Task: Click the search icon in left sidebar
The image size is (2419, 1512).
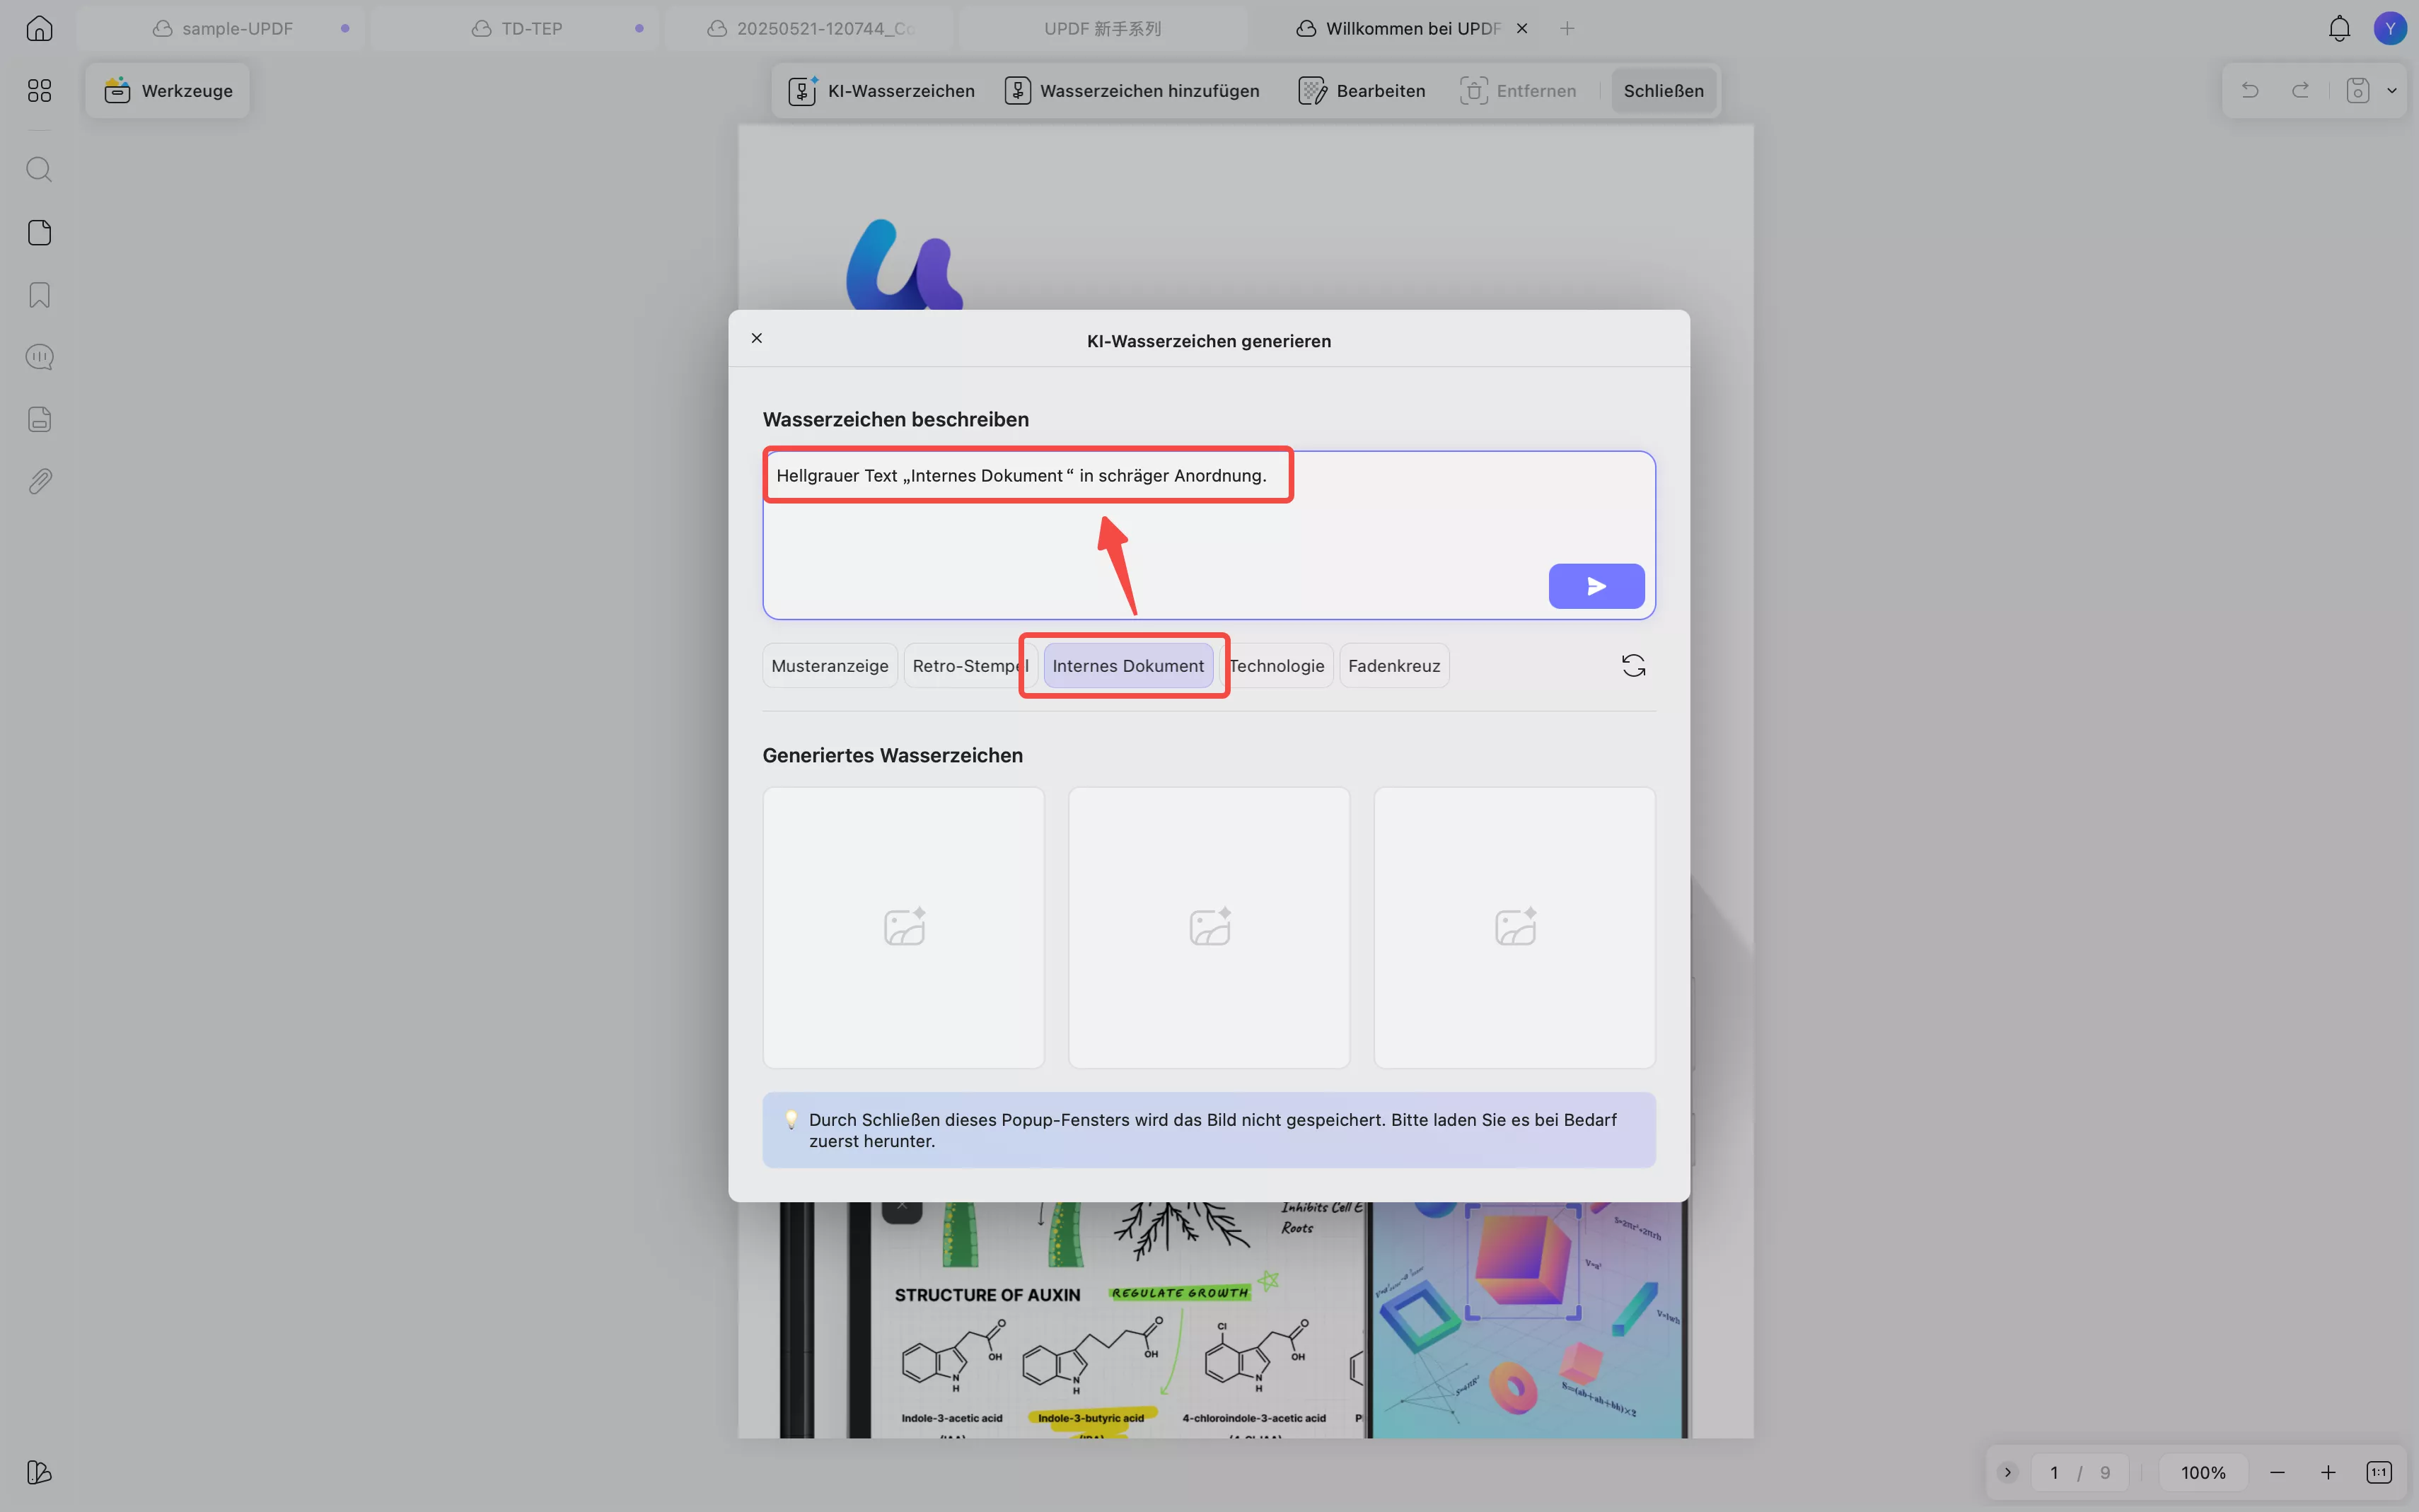Action: tap(39, 169)
